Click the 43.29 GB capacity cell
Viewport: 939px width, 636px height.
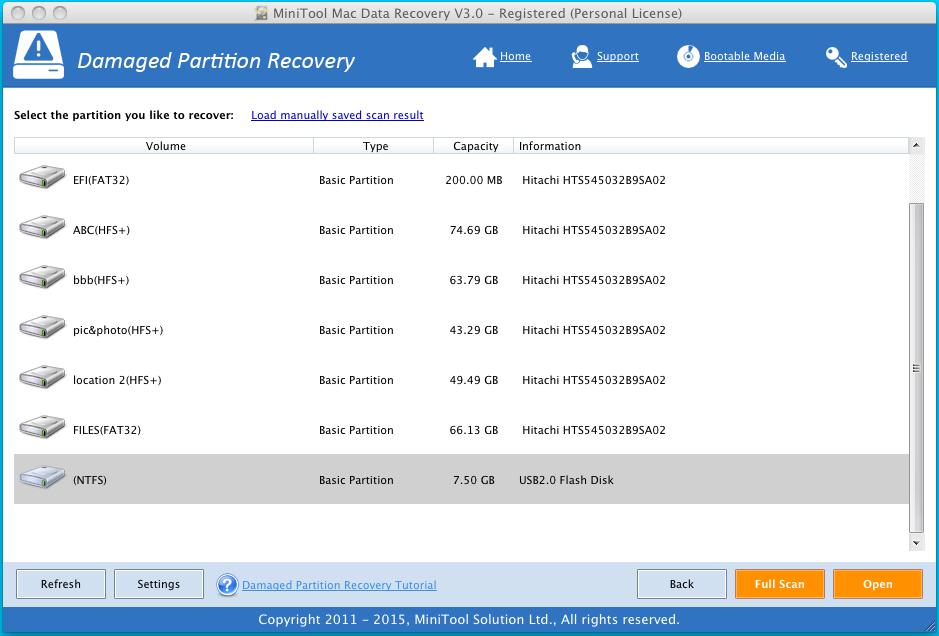pyautogui.click(x=474, y=330)
